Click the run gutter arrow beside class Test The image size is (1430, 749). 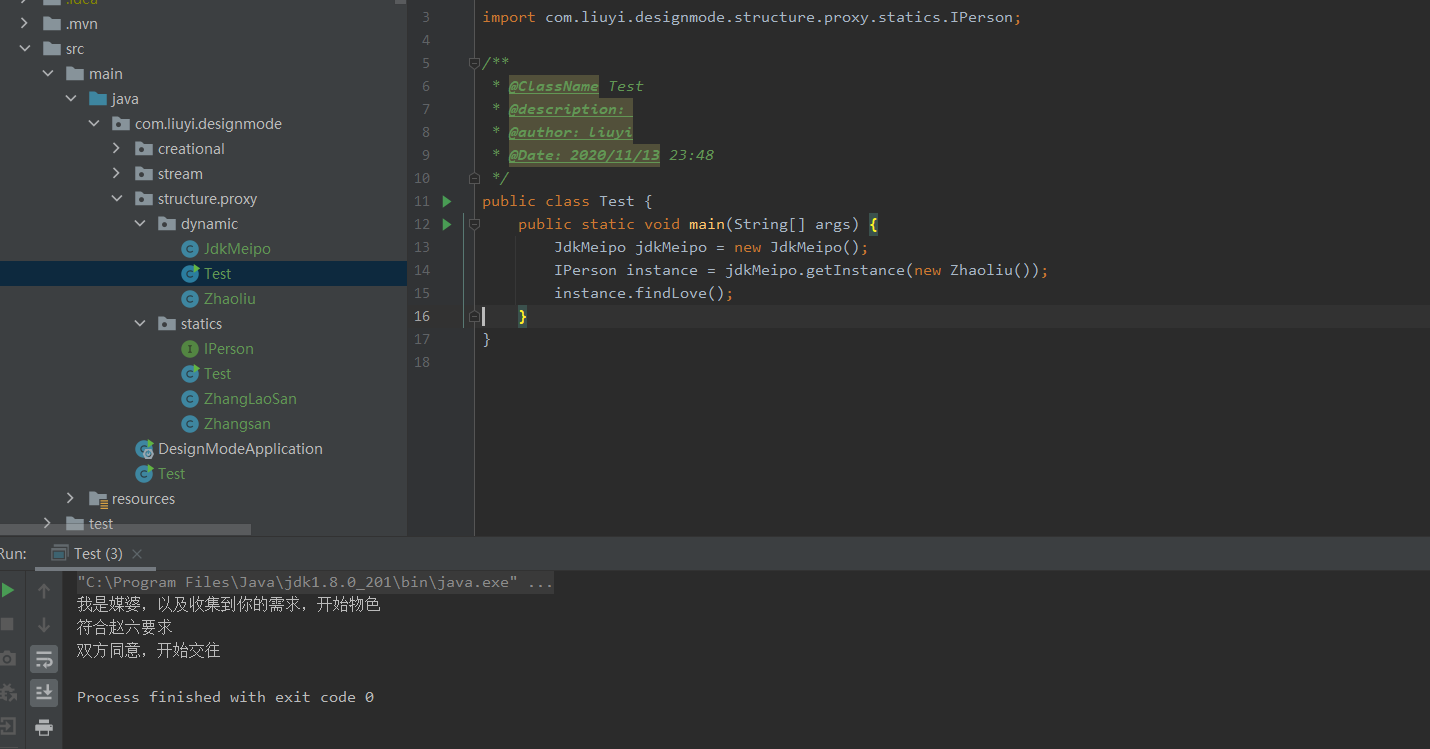pos(447,201)
